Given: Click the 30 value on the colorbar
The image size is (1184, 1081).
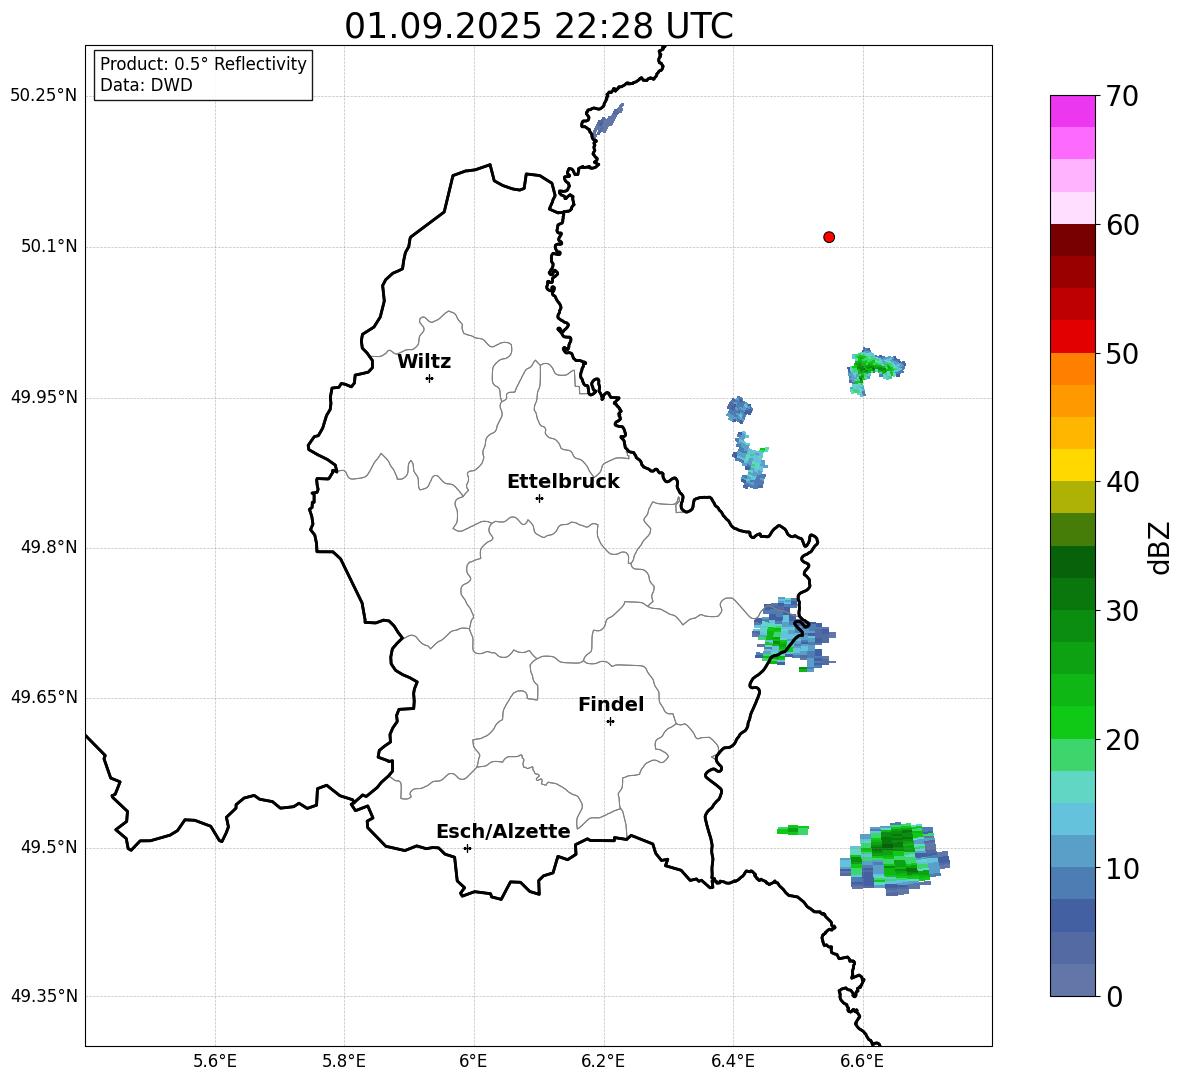Looking at the screenshot, I should tap(1122, 611).
